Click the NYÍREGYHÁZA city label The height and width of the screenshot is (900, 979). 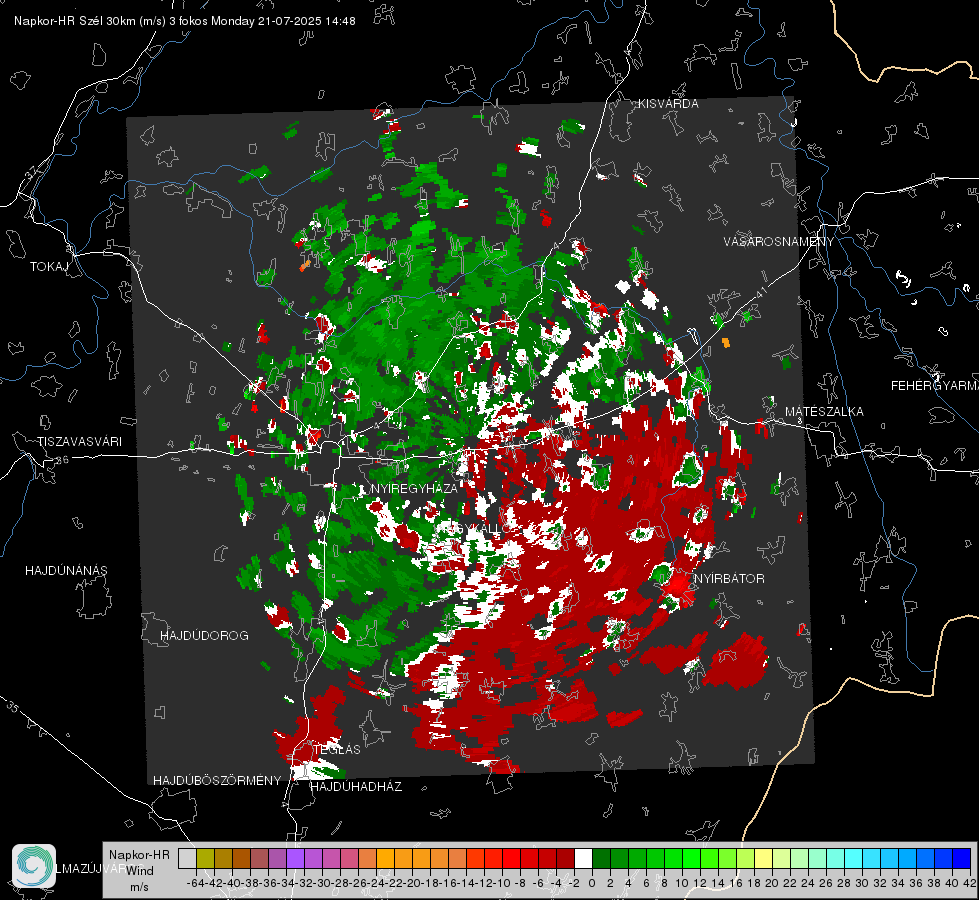(x=414, y=488)
